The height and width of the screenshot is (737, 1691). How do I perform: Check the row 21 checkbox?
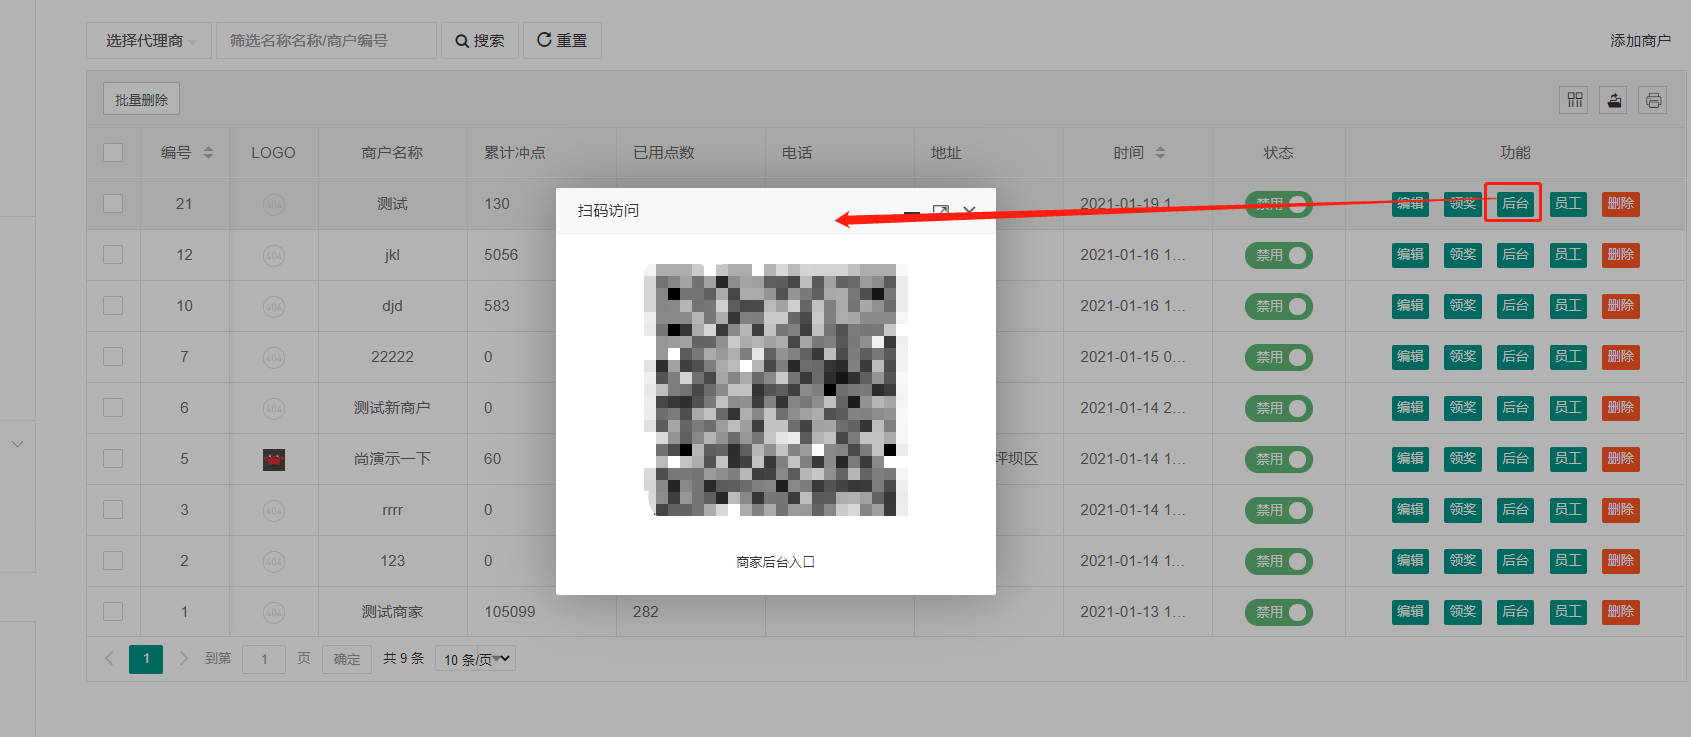pos(113,204)
